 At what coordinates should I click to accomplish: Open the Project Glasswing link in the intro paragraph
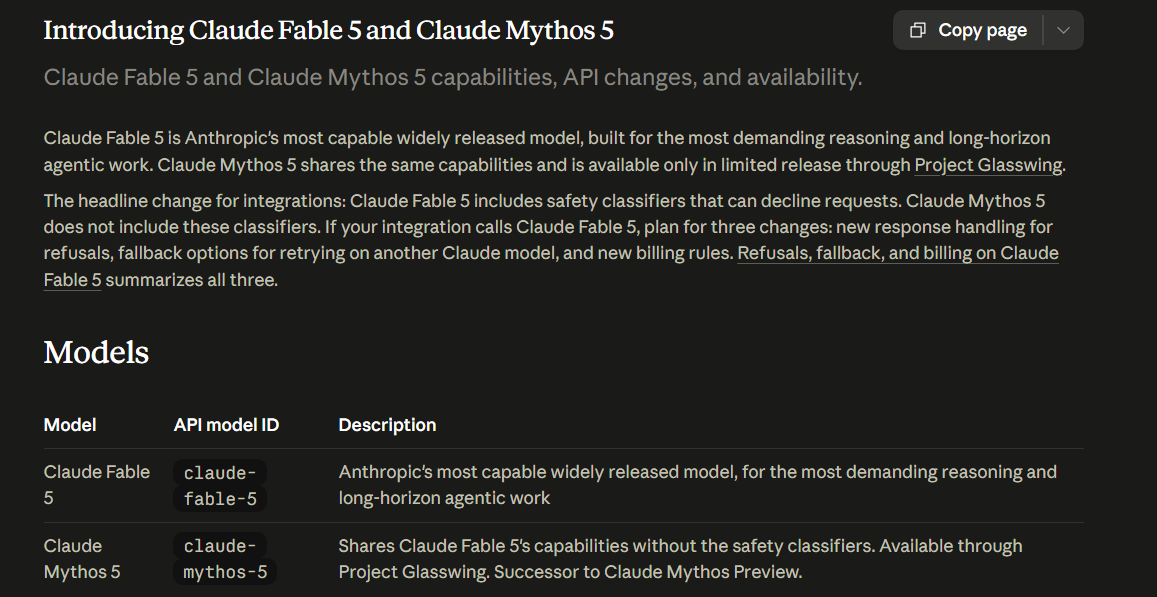988,165
